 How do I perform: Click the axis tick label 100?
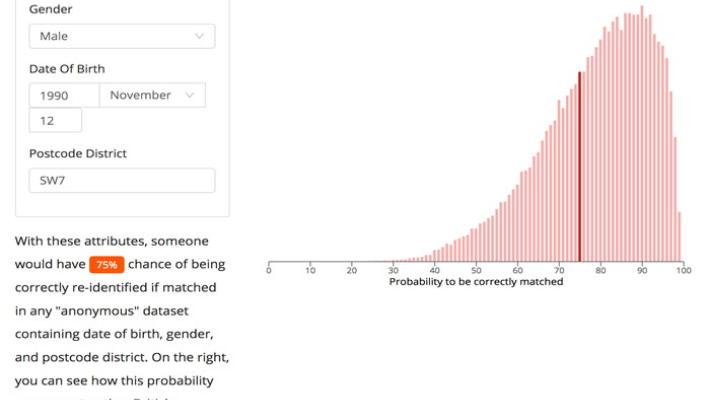click(683, 270)
